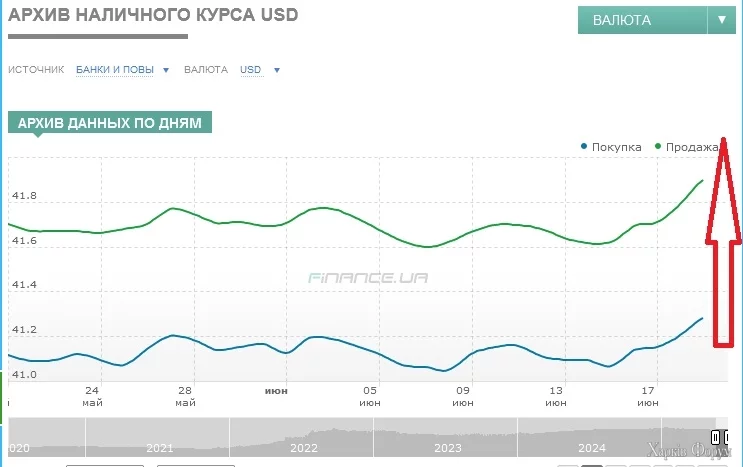
Task: Click the green Продажа legend dot
Action: [658, 147]
